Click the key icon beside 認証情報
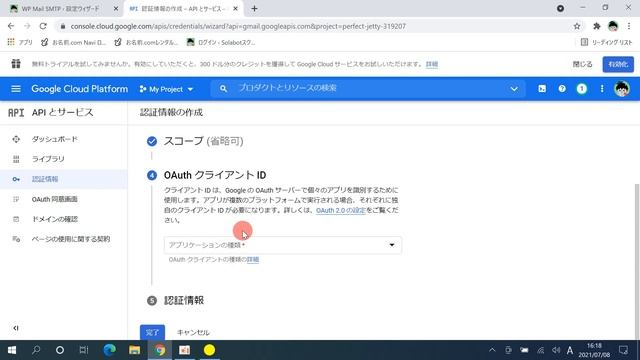 [x=16, y=179]
